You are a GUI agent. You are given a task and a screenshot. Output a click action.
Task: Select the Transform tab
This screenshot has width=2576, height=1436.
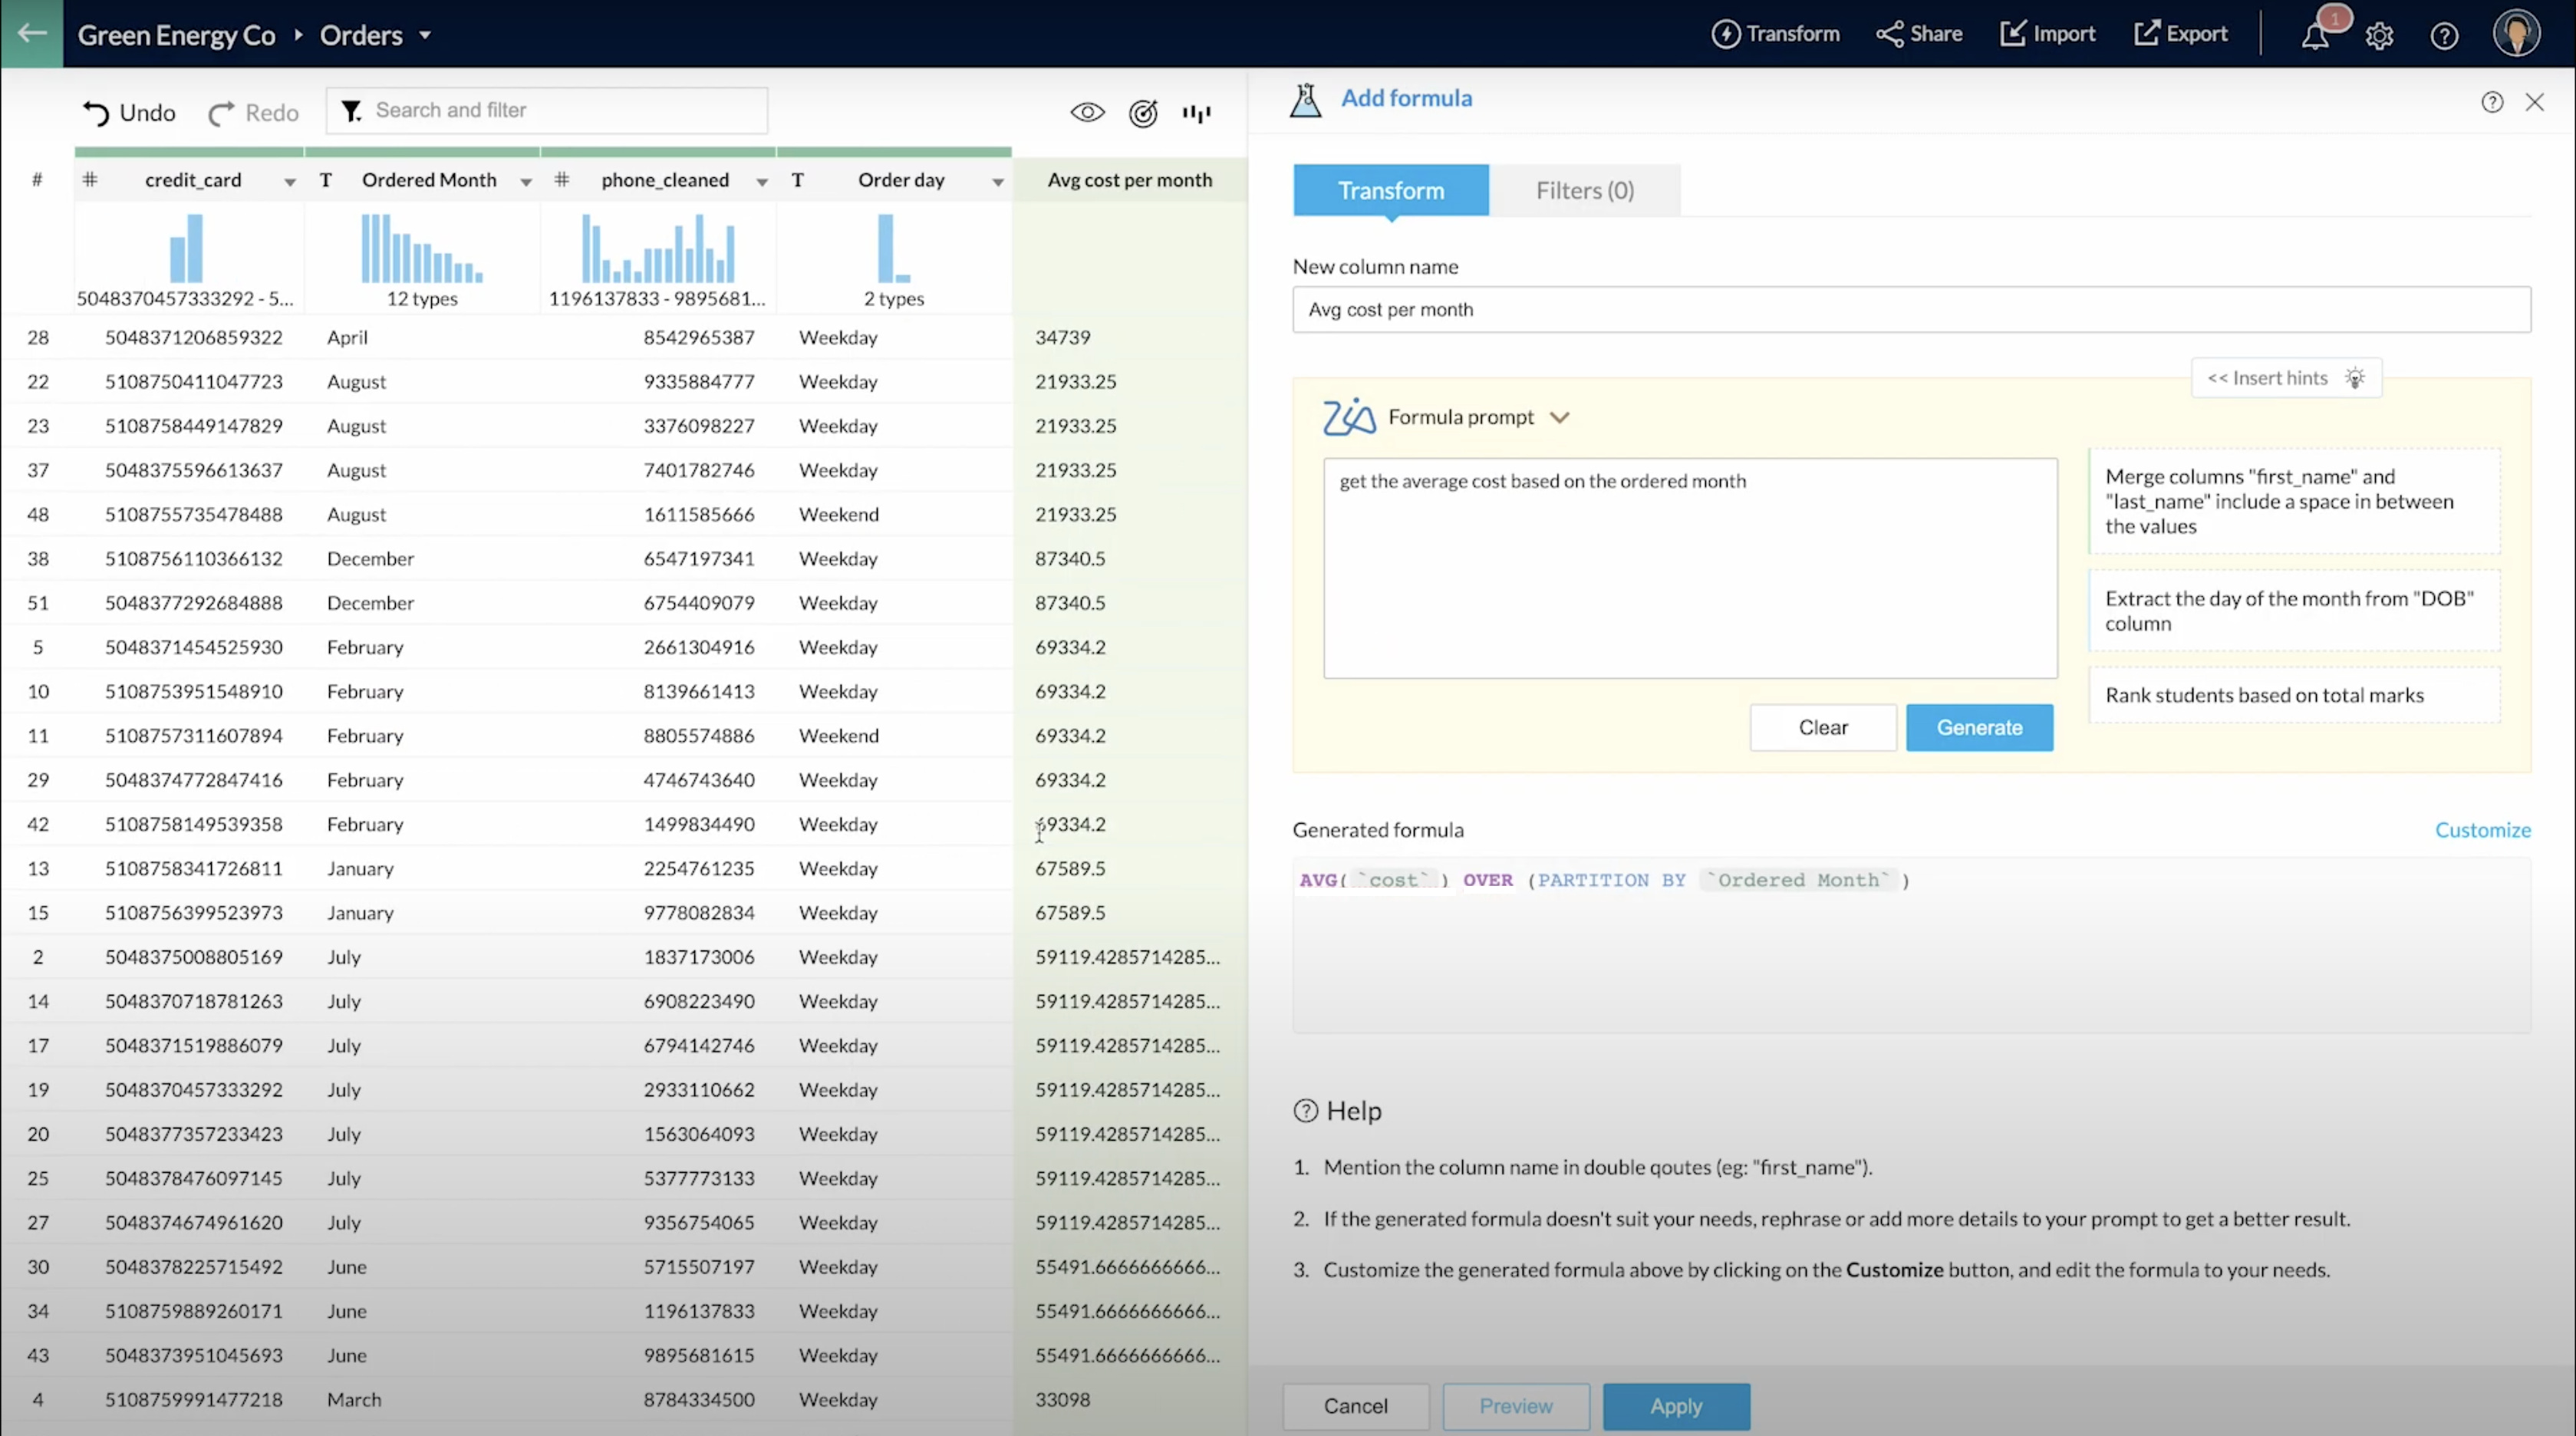click(x=1390, y=190)
